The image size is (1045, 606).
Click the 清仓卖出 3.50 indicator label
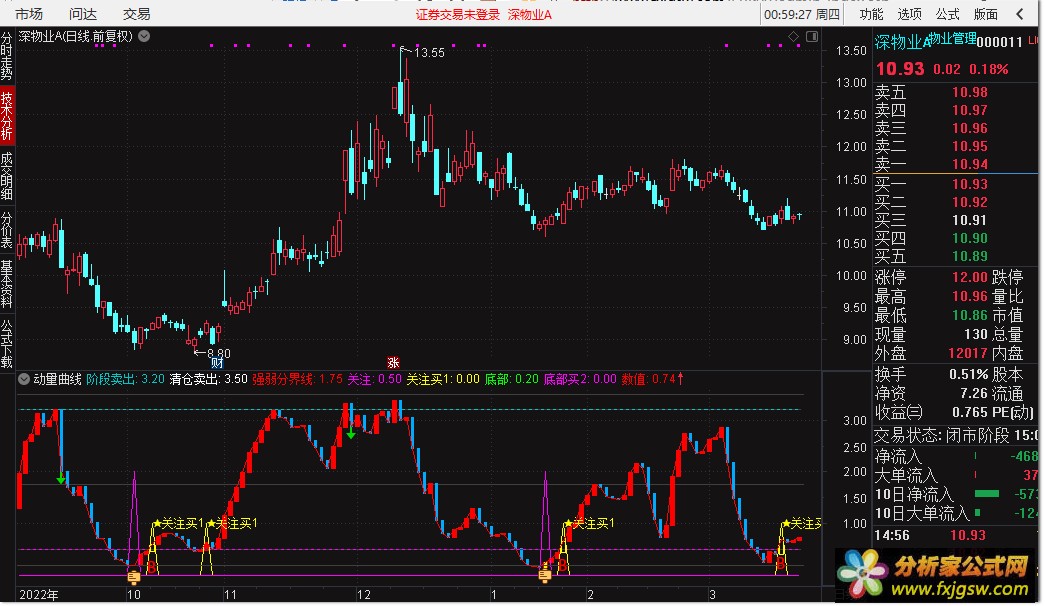coord(209,379)
